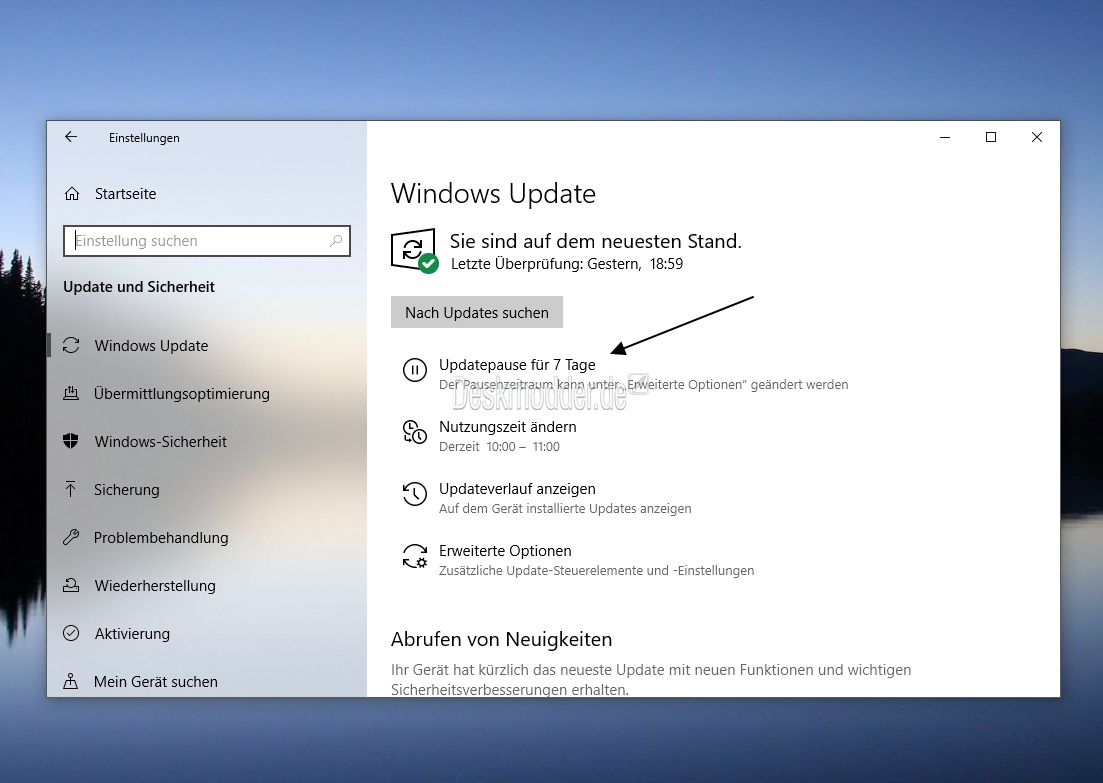Image resolution: width=1103 pixels, height=783 pixels.
Task: Open Startseite home icon
Action: pos(72,193)
